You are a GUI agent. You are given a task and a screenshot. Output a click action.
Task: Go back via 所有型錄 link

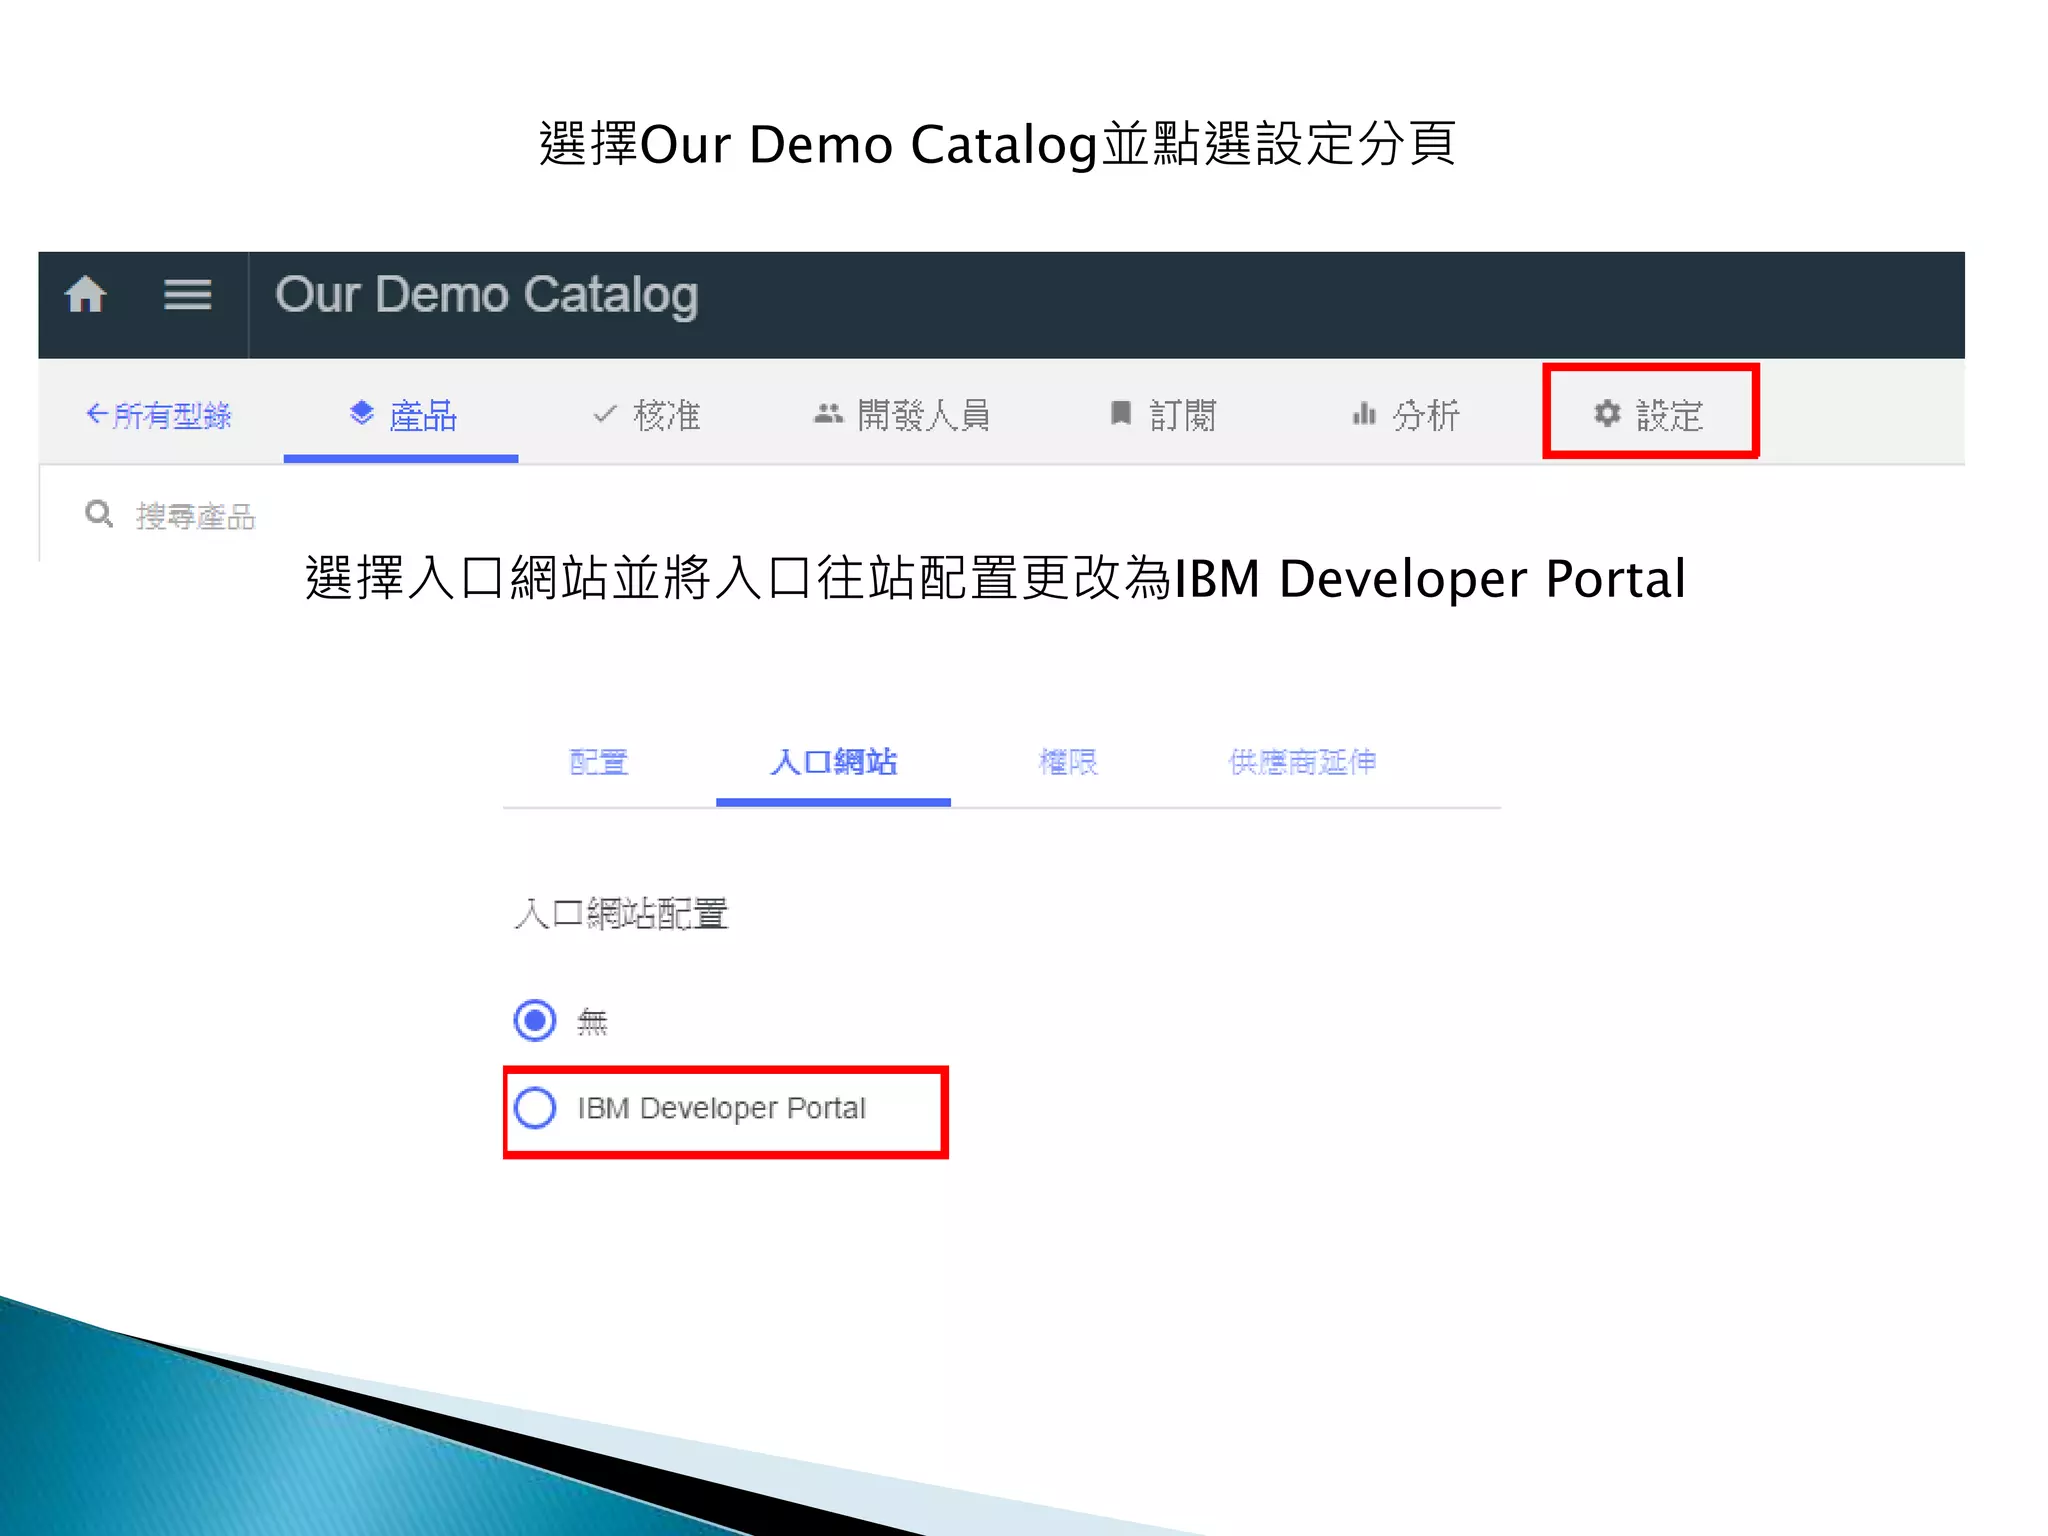158,415
